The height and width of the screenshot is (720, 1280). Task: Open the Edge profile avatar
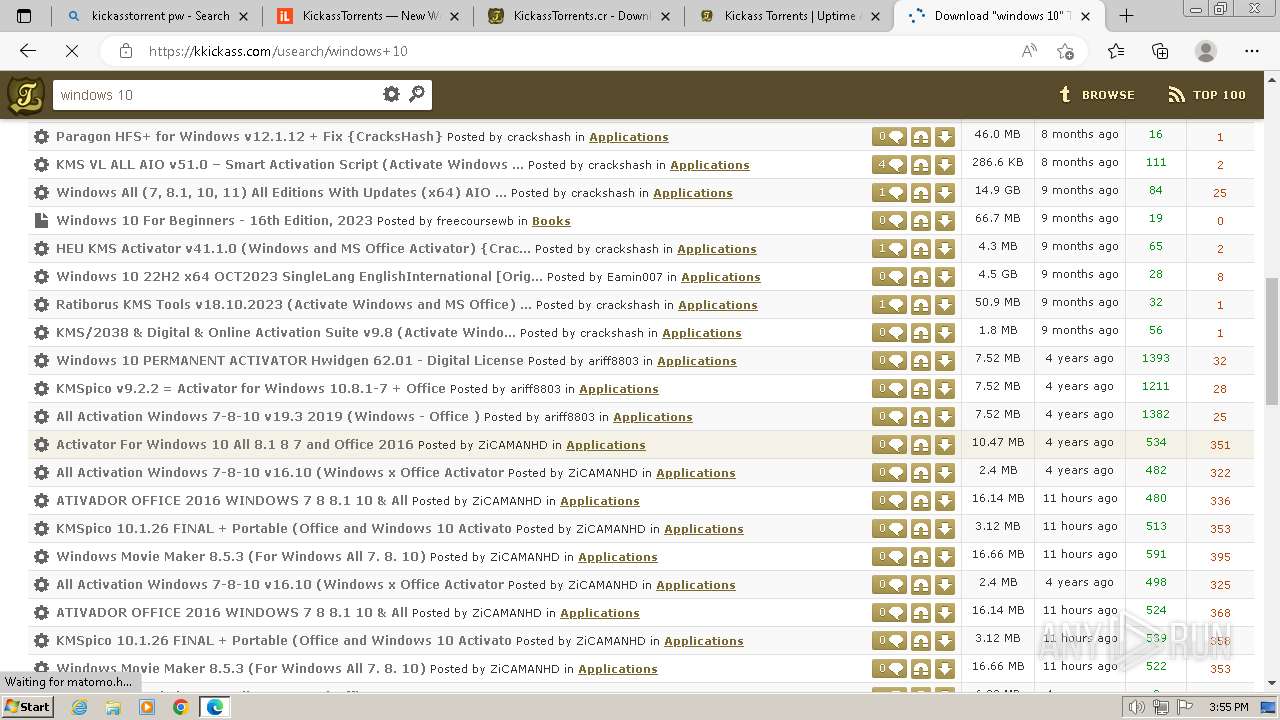(x=1206, y=51)
